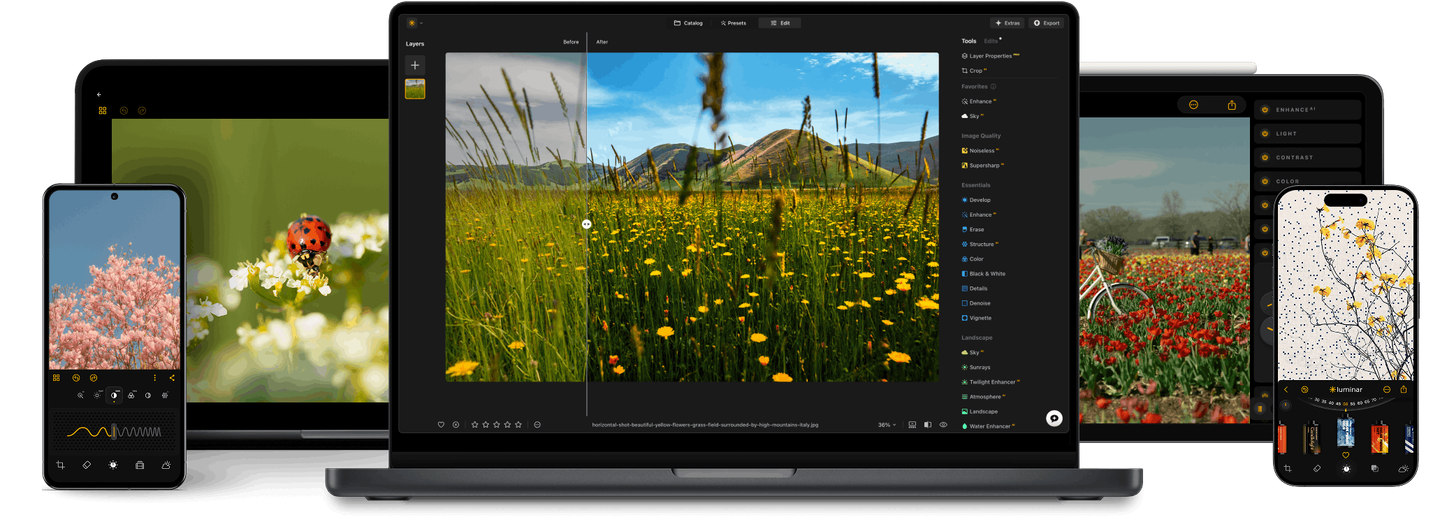
Task: Open the Extras button
Action: (x=1008, y=22)
